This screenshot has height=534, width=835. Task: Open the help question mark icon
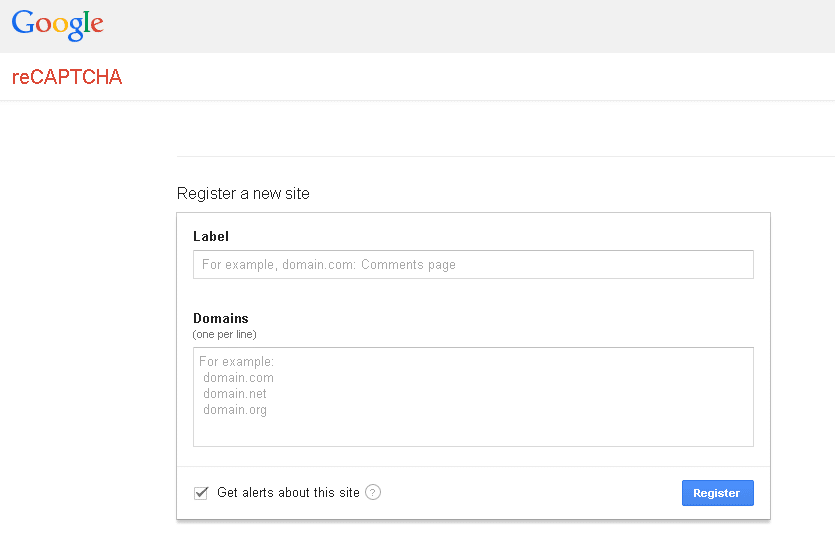373,492
